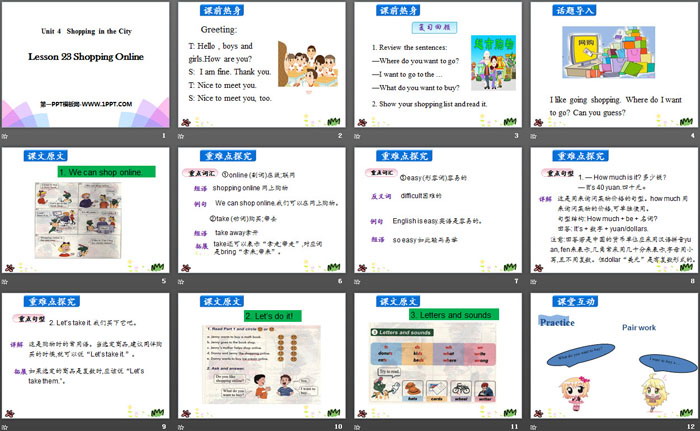Screen dimensions: 700x431
Task: Click the animation star icon under slide 10
Action: tap(181, 427)
